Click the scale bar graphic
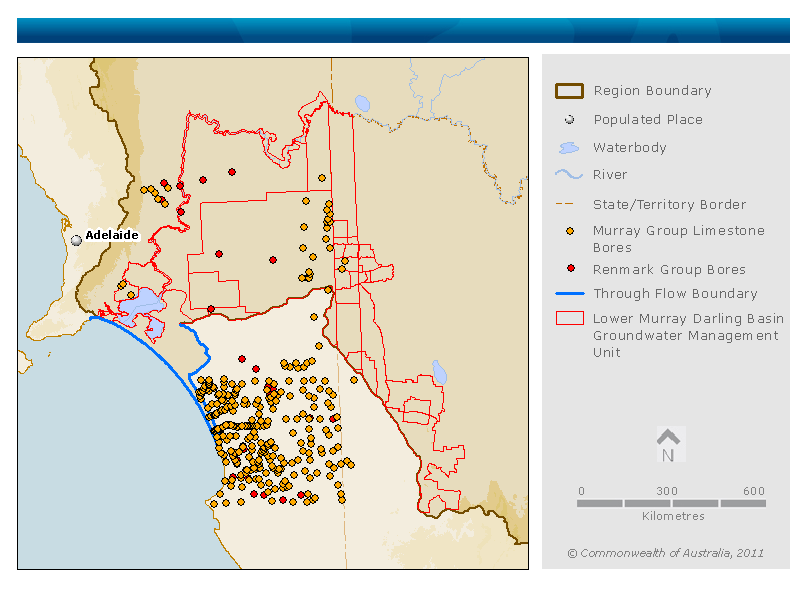Screen dimensions: 790x594 pyautogui.click(x=671, y=503)
